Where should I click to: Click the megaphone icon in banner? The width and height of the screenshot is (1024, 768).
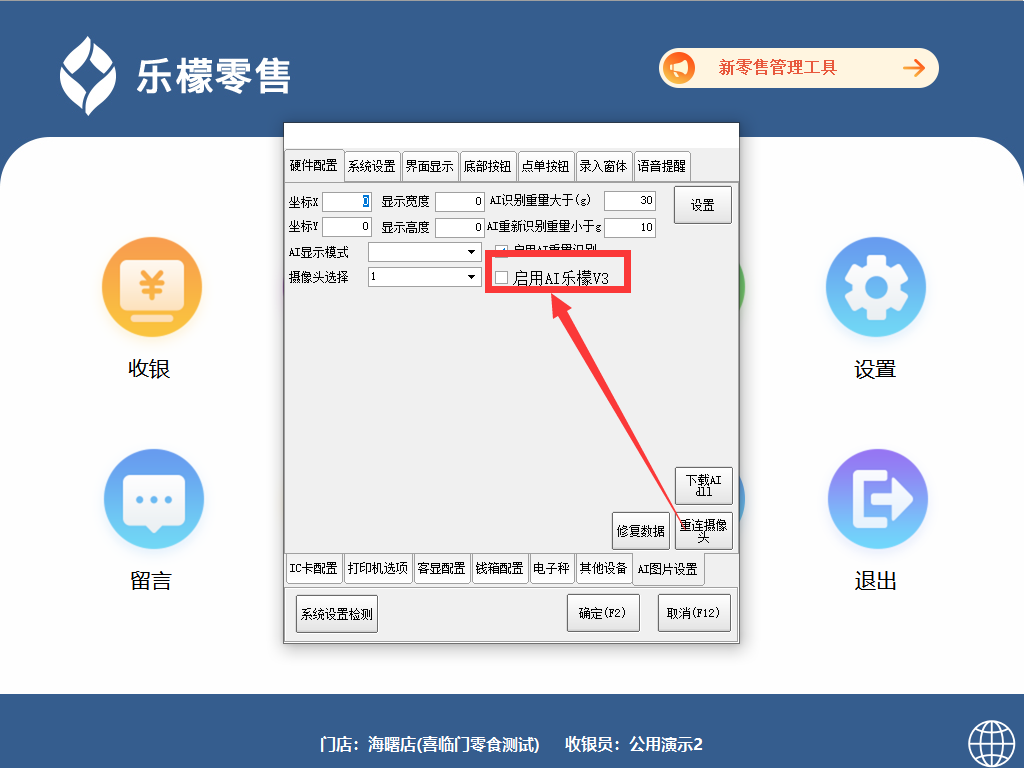coord(679,68)
